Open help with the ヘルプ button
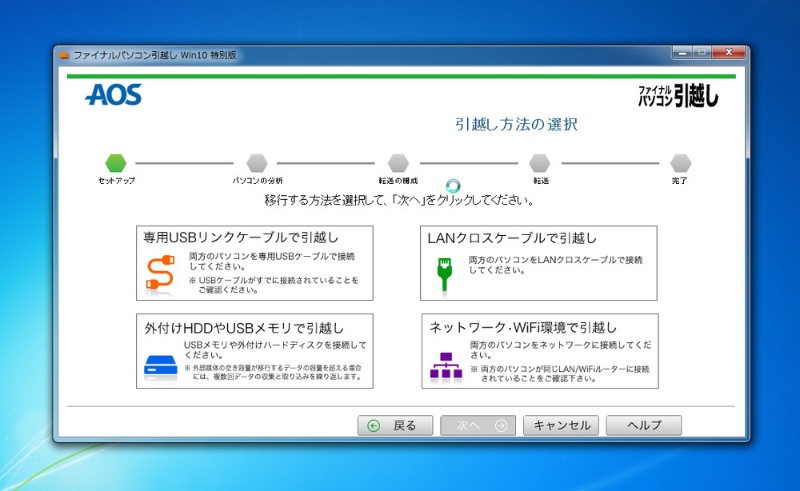The height and width of the screenshot is (491, 800). [x=644, y=425]
